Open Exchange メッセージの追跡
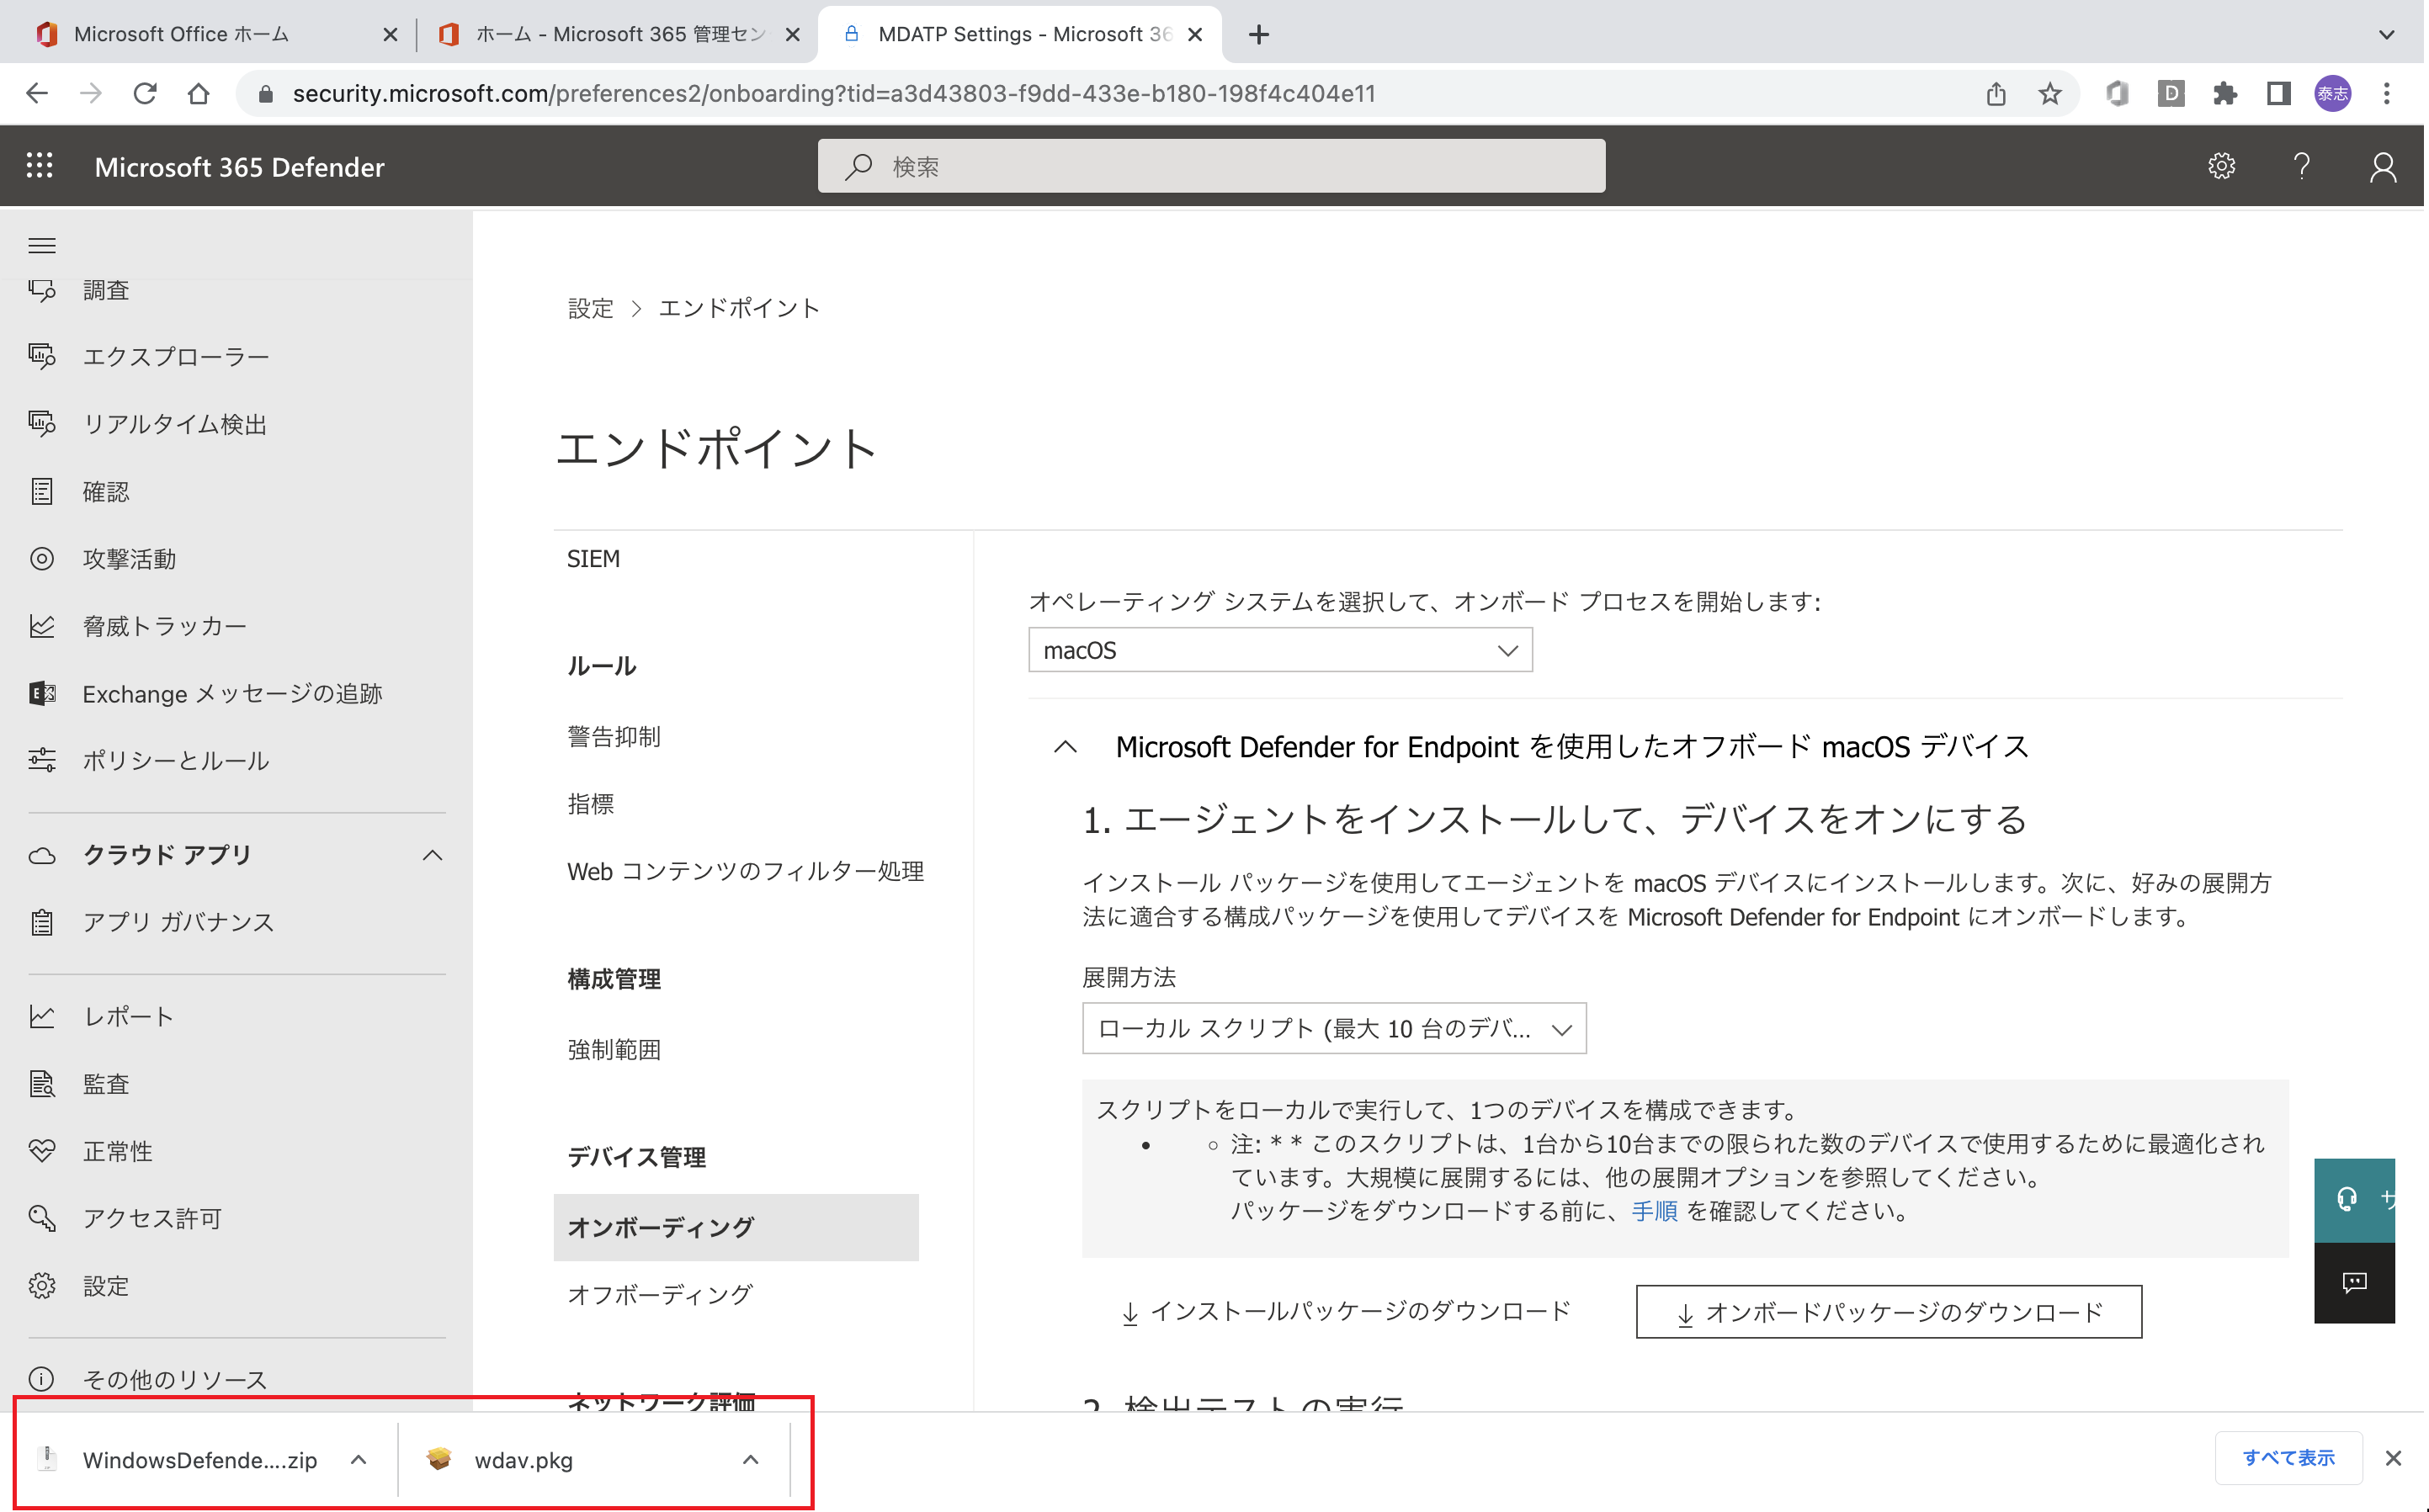Screen dimensions: 2429x1512 tap(232, 694)
